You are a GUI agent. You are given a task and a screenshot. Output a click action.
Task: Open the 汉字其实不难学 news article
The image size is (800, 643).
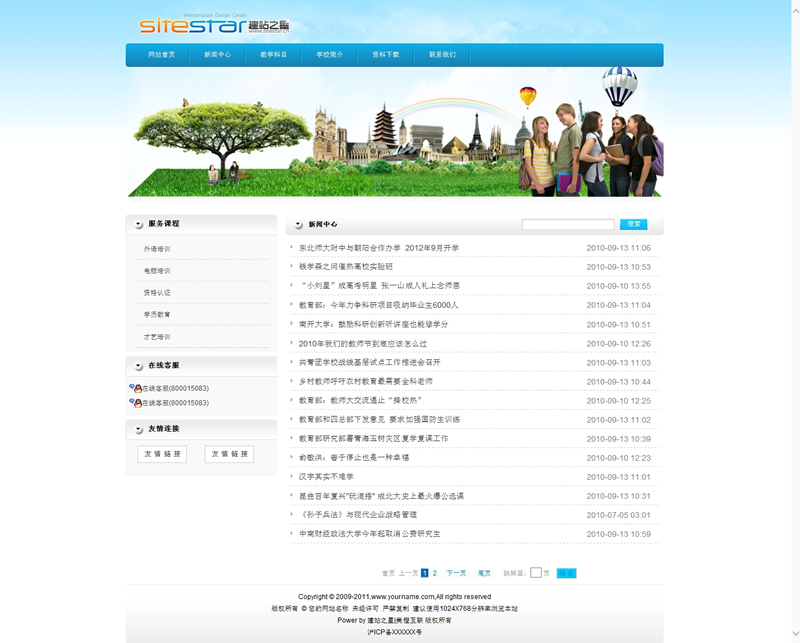(326, 477)
